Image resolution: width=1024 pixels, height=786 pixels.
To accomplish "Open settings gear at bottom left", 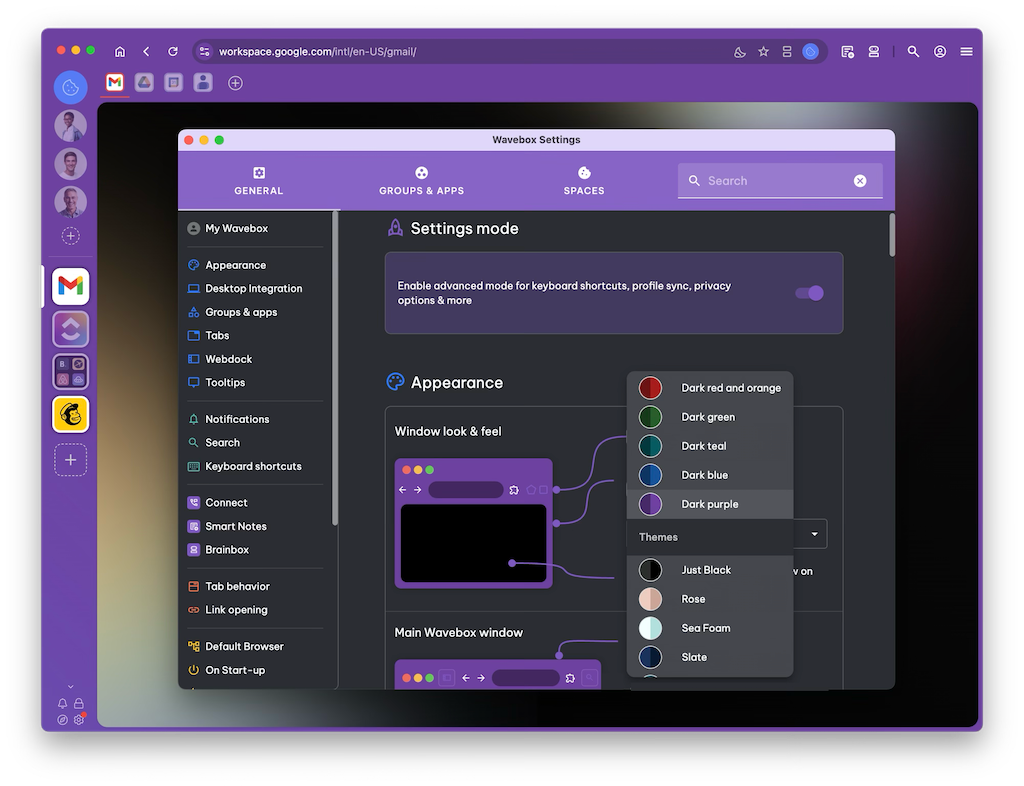I will pyautogui.click(x=79, y=719).
